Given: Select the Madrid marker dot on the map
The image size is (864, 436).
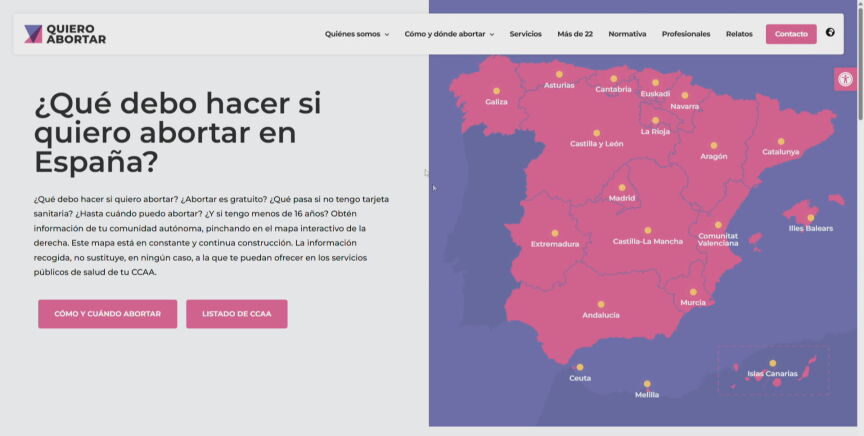Looking at the screenshot, I should click(x=622, y=187).
